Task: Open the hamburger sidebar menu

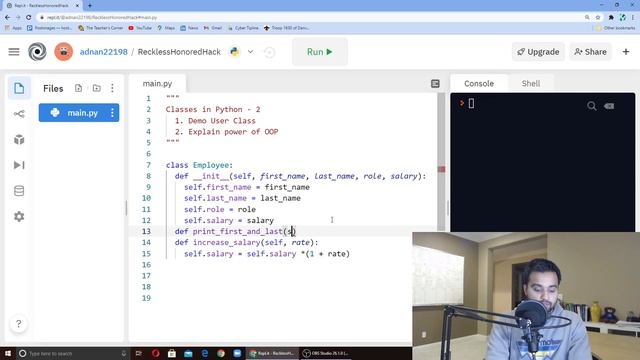Action: [x=14, y=52]
